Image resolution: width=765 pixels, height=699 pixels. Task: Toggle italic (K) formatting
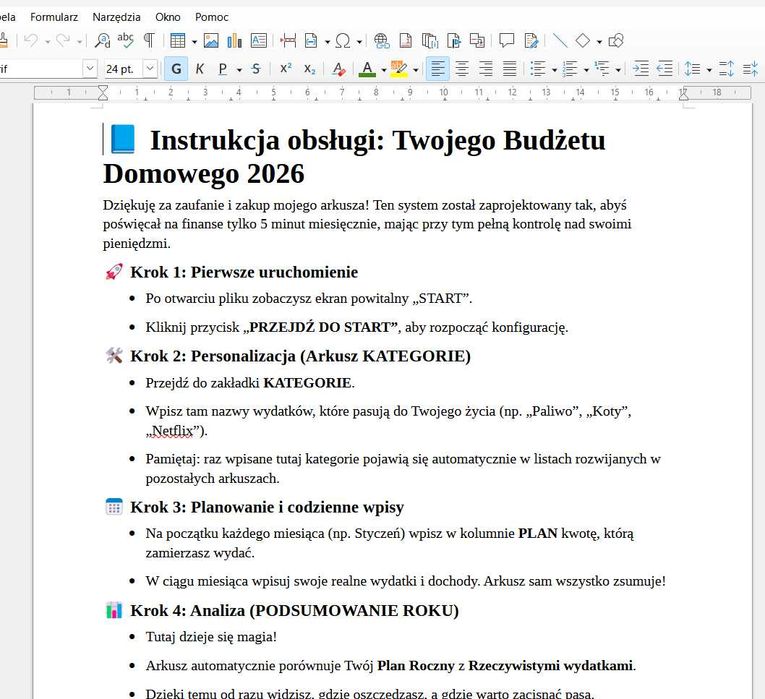point(200,69)
